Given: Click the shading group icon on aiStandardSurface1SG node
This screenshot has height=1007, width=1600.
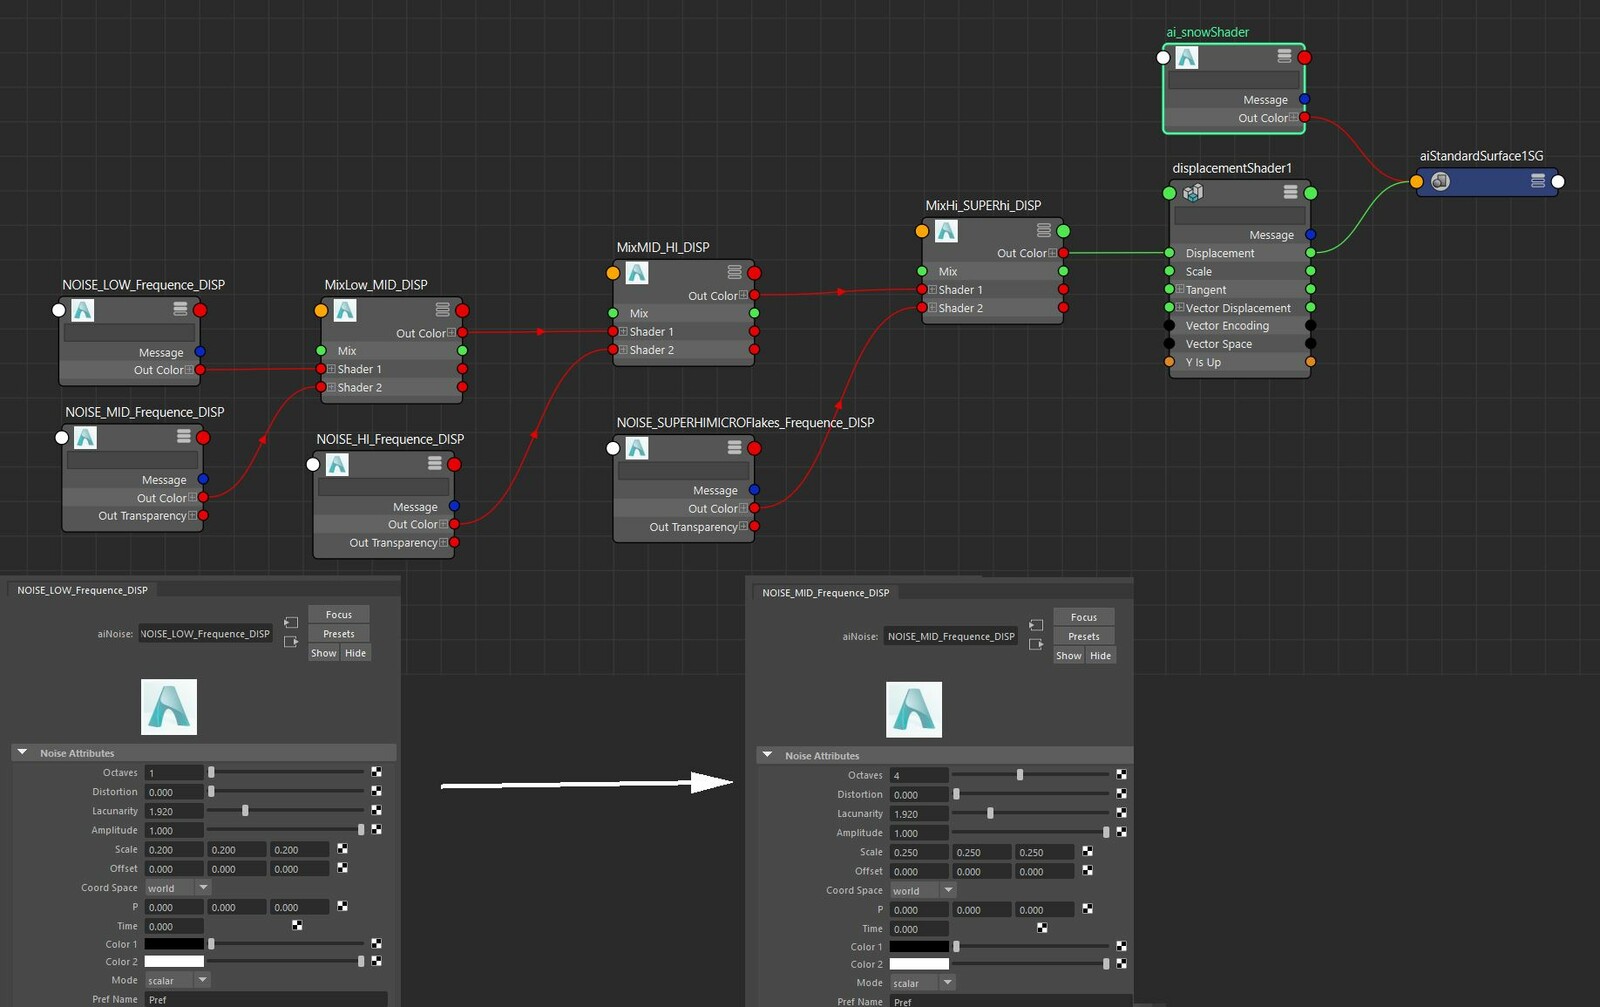Looking at the screenshot, I should click(1439, 182).
